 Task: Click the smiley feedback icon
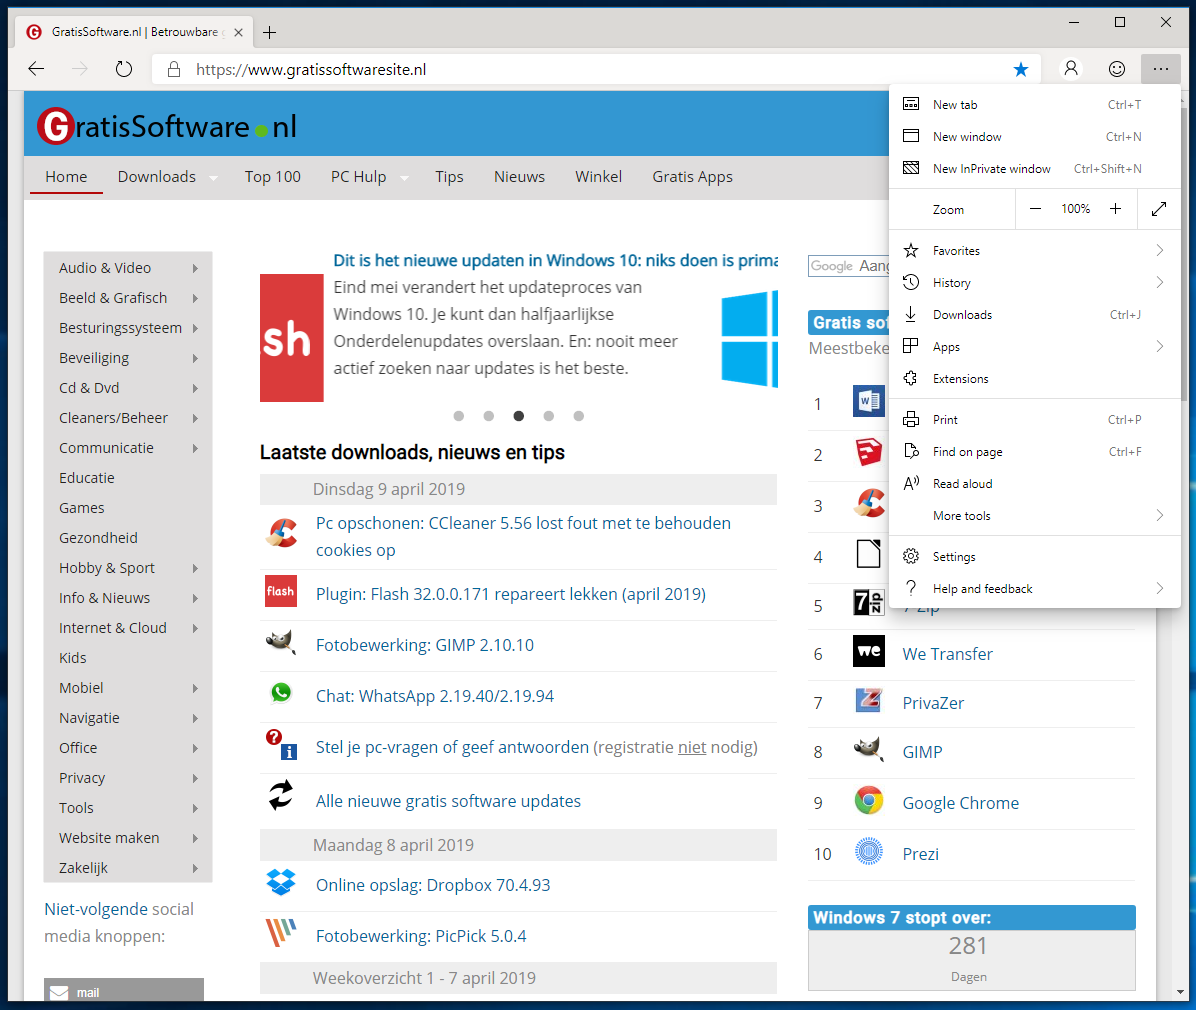pyautogui.click(x=1117, y=69)
